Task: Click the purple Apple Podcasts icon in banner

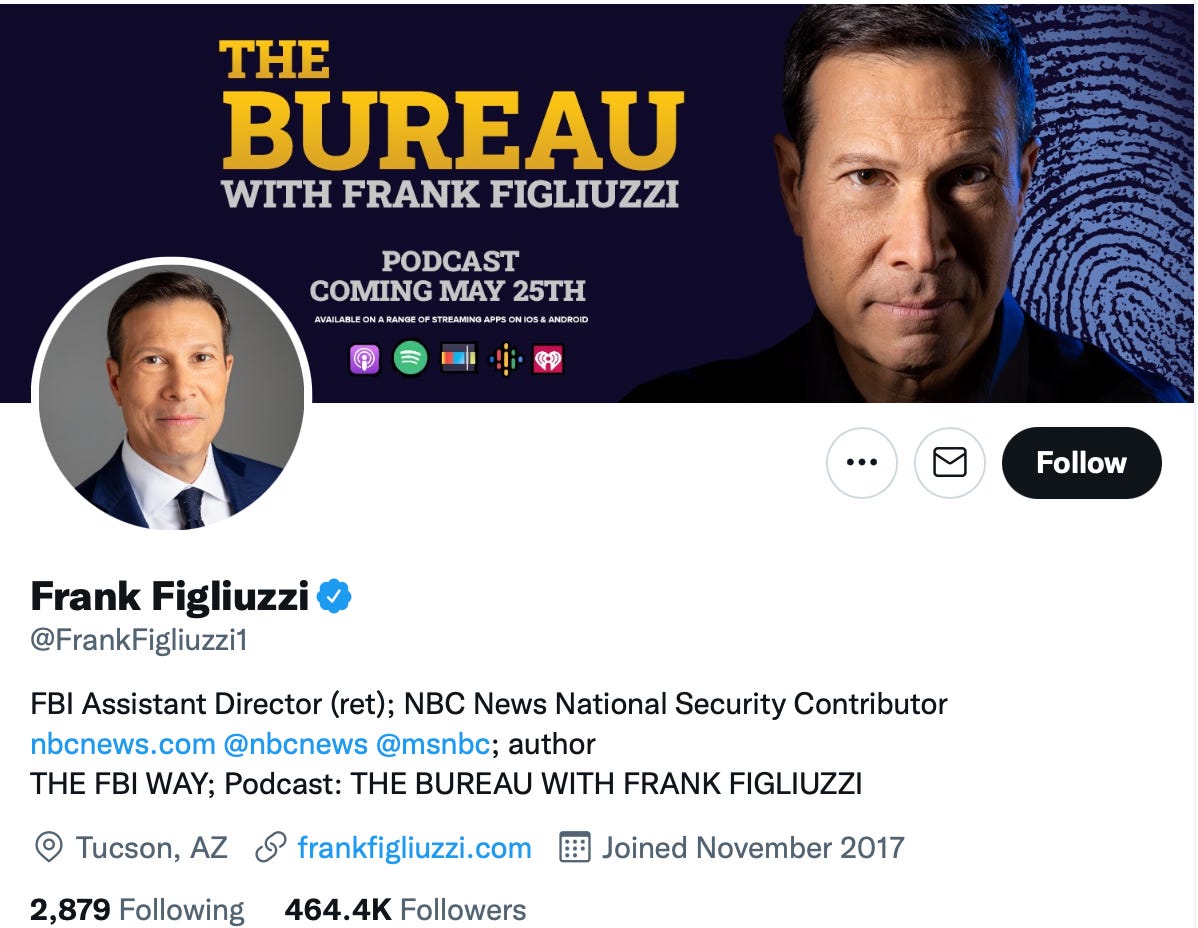Action: click(364, 358)
